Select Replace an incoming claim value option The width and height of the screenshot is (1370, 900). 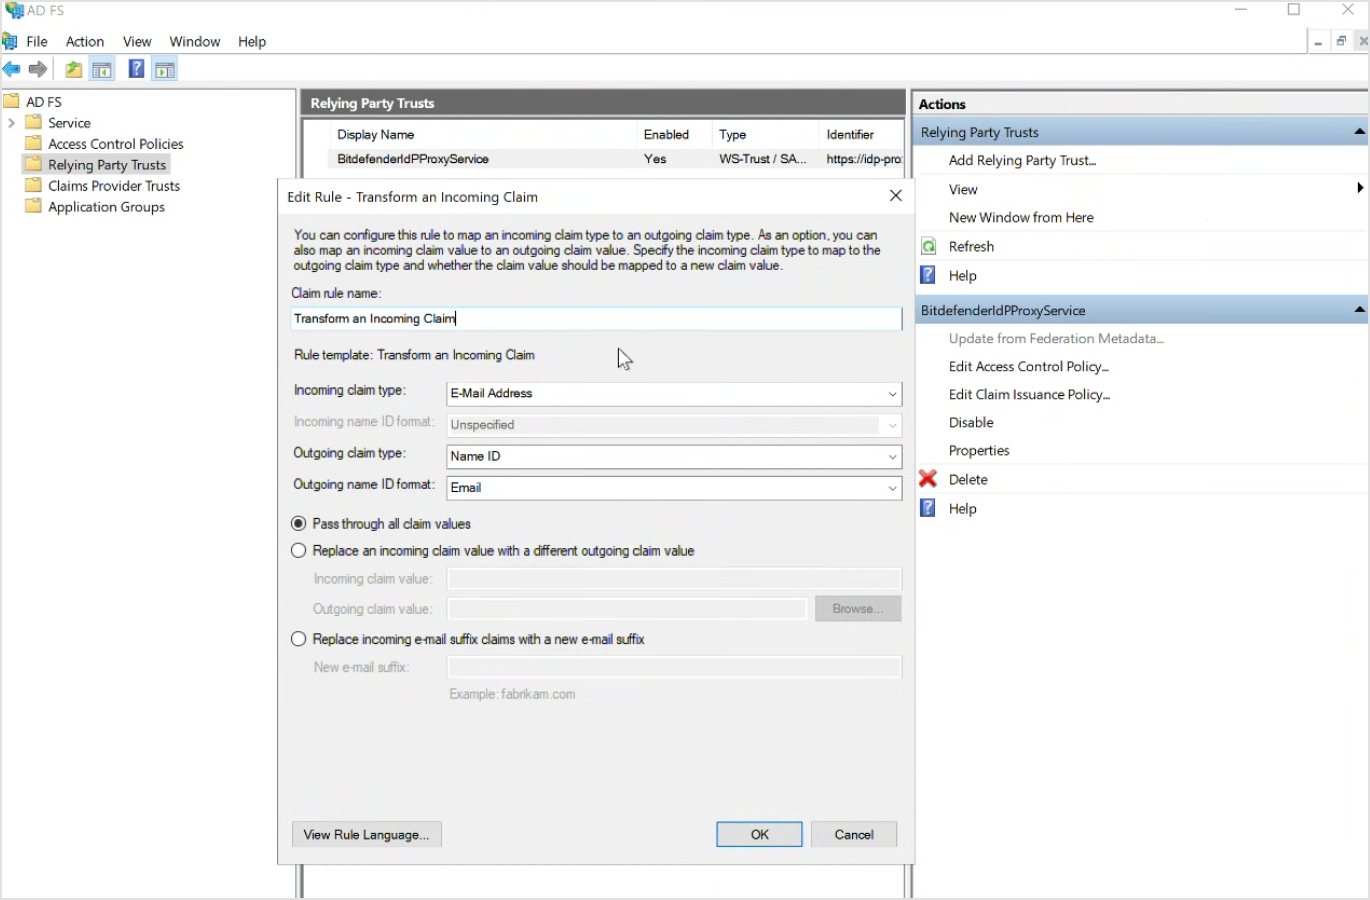299,550
